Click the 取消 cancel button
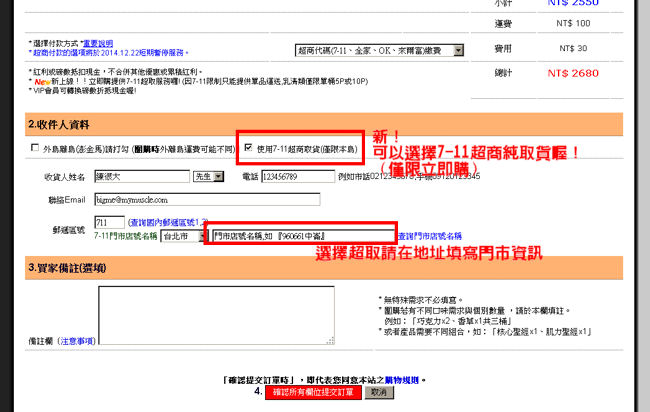The image size is (650, 412). [379, 393]
